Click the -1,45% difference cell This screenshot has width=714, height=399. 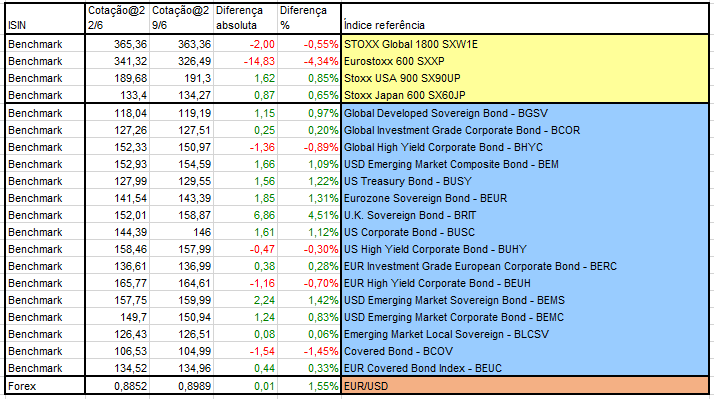309,351
